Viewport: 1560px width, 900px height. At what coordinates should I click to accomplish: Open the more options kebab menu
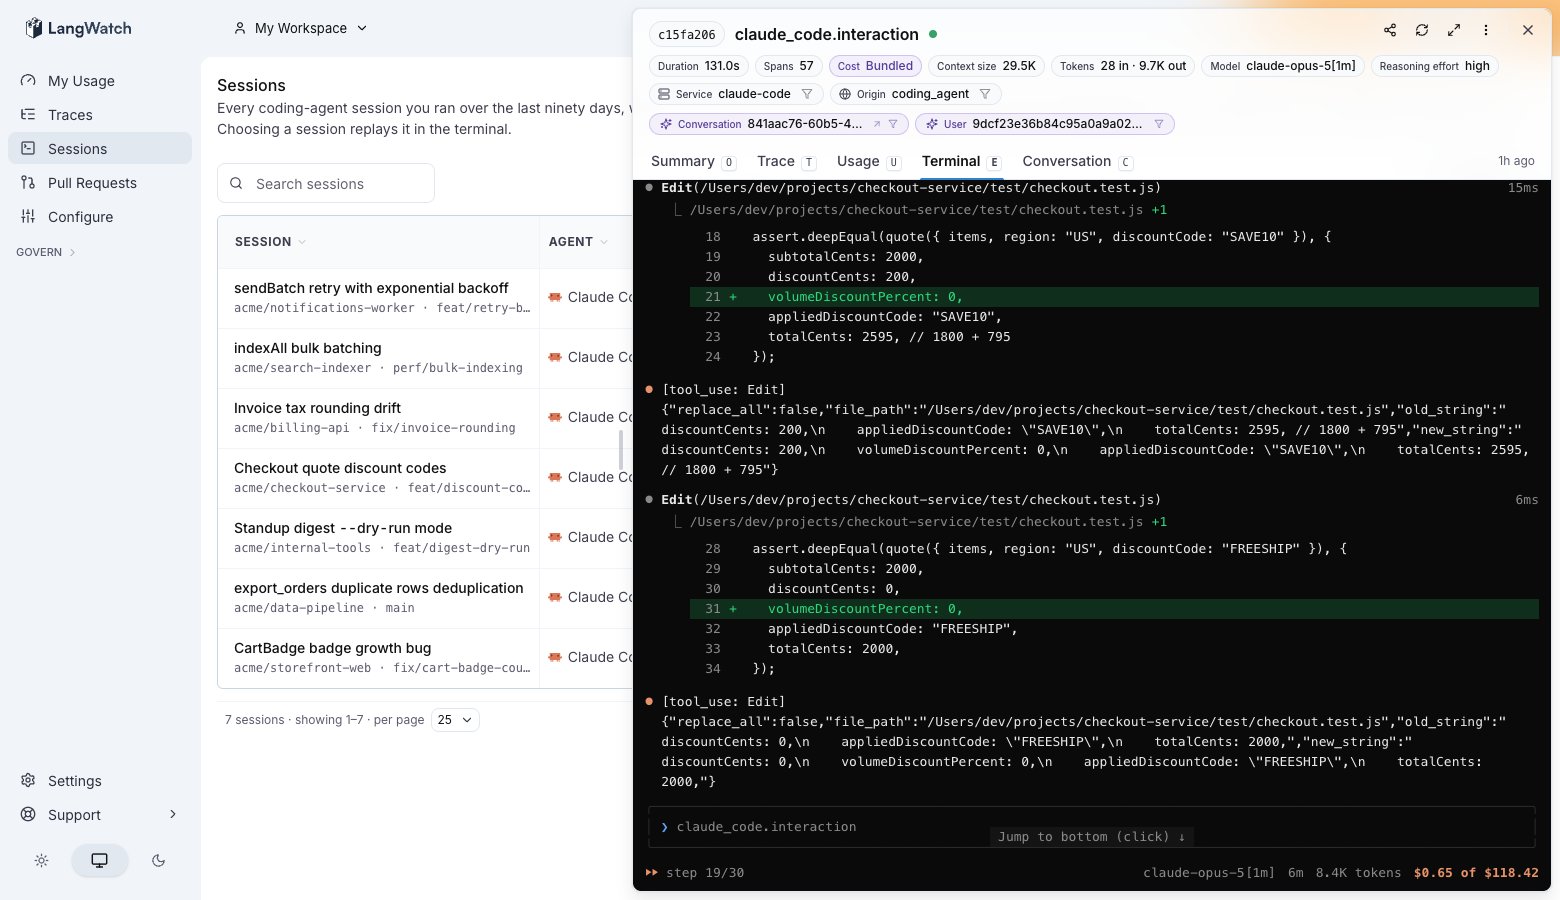[1486, 30]
